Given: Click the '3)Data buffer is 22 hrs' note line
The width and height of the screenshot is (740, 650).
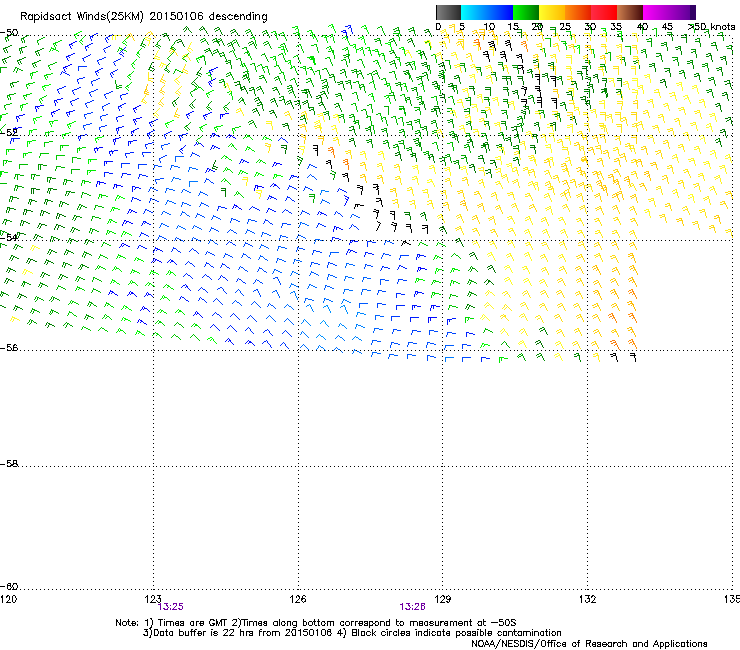Looking at the screenshot, I should (352, 633).
